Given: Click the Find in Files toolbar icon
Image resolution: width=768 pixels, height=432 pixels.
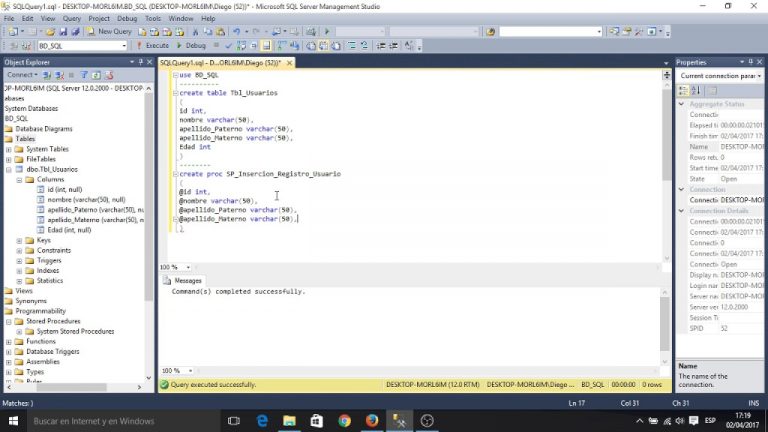Looking at the screenshot, I should pyautogui.click(x=490, y=32).
